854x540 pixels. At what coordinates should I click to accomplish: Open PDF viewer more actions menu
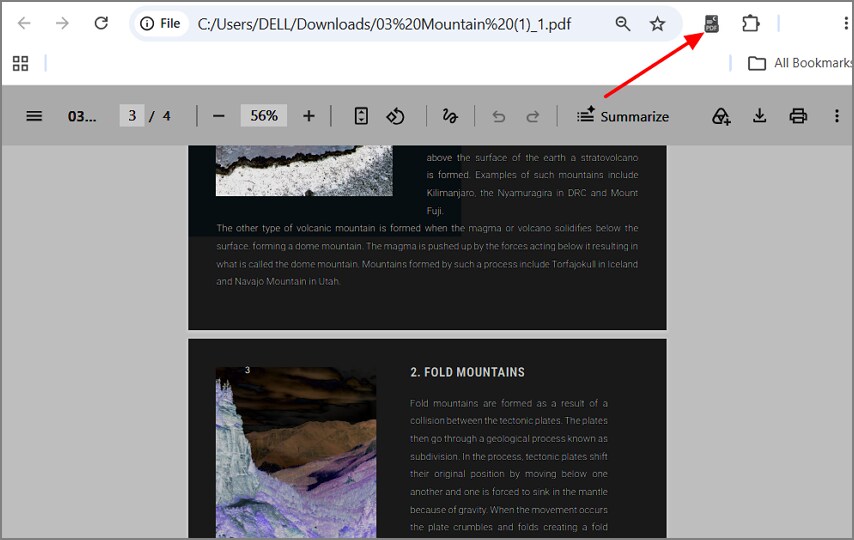tap(837, 116)
